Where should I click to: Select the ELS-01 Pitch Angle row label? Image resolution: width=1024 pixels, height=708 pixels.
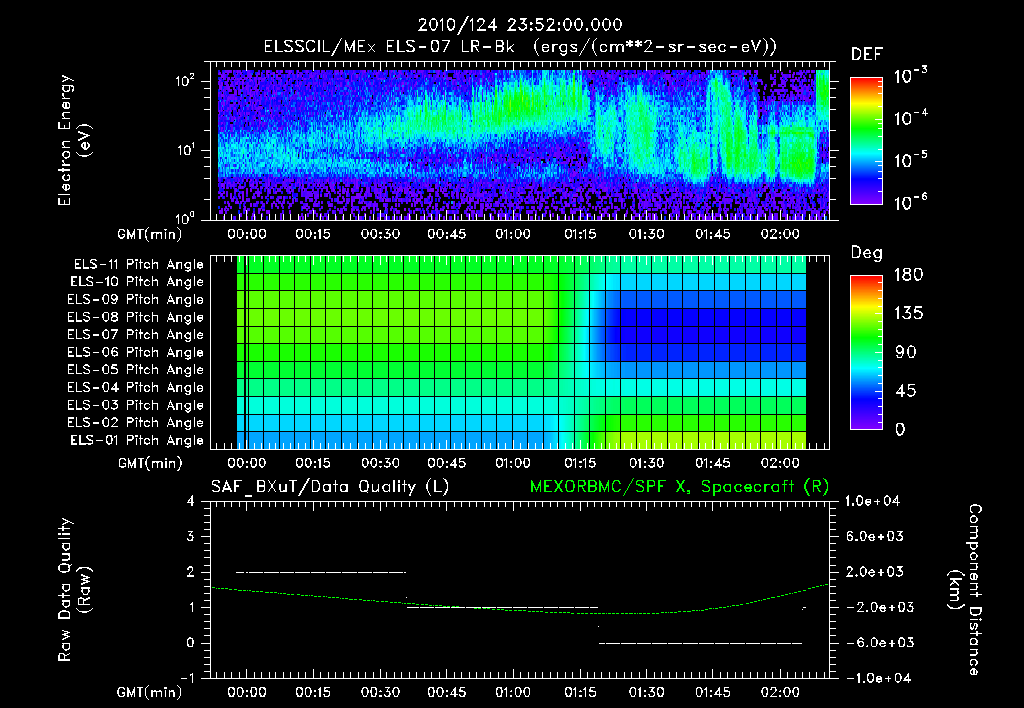click(137, 440)
